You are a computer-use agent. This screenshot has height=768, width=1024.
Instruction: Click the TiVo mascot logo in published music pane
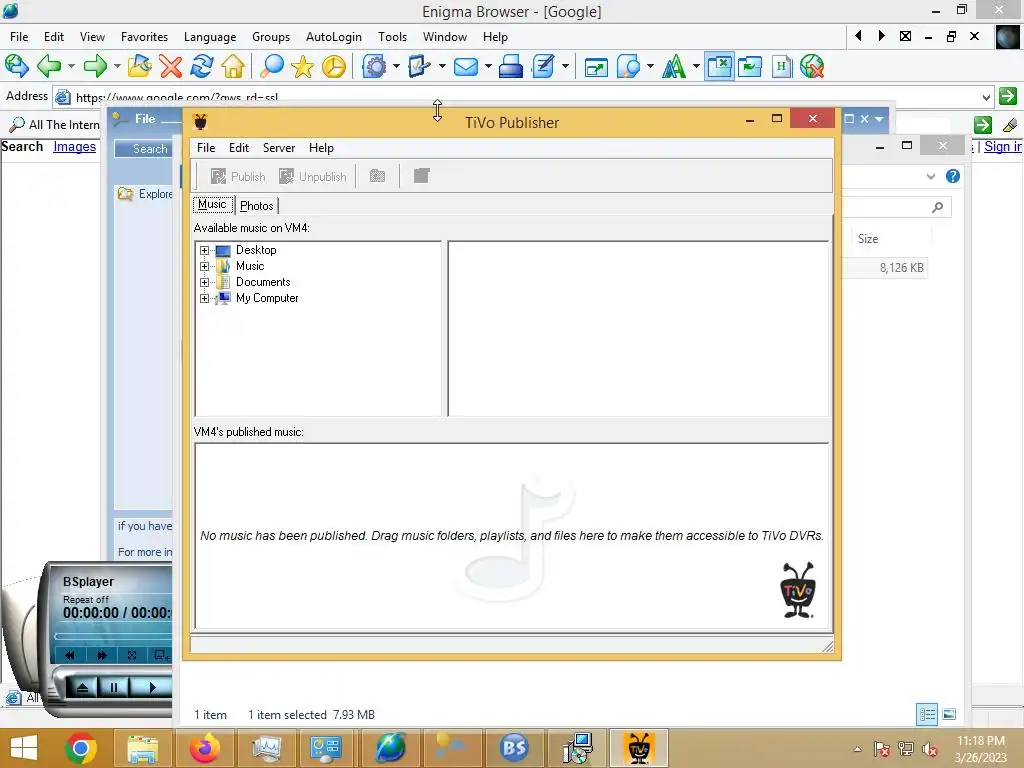(x=797, y=590)
